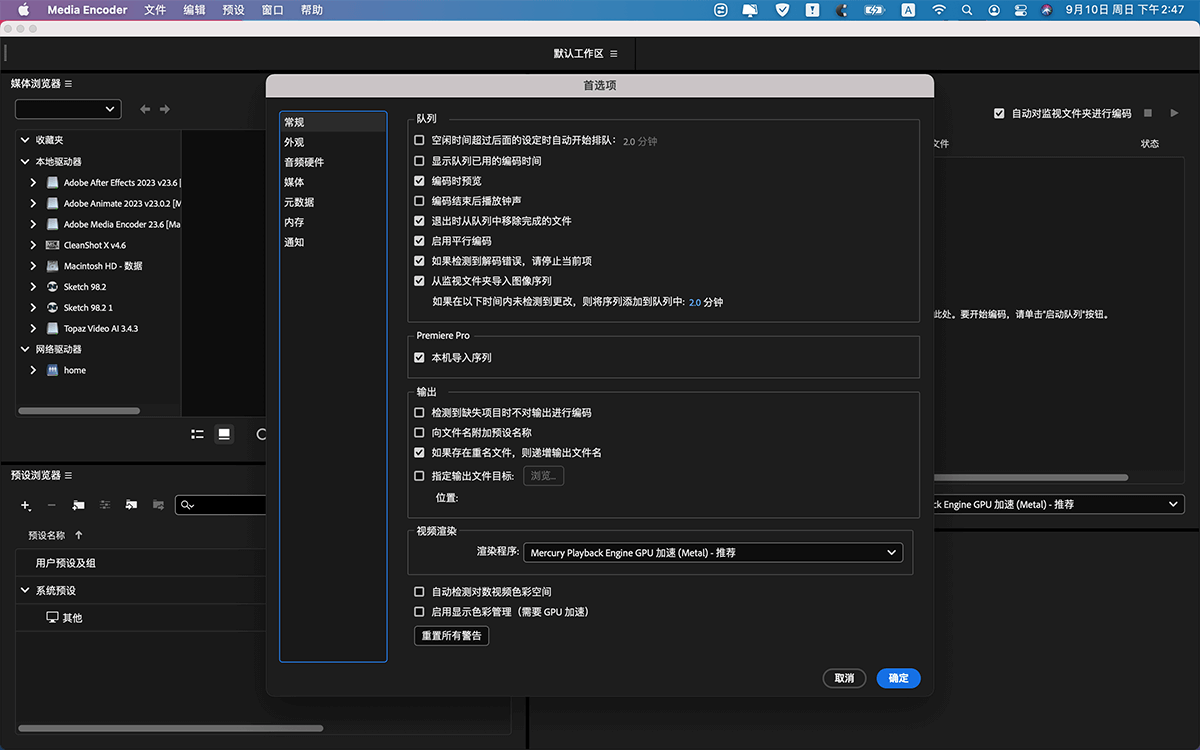Click the media browser forward arrow
Screen dimensions: 1200x750
click(165, 109)
